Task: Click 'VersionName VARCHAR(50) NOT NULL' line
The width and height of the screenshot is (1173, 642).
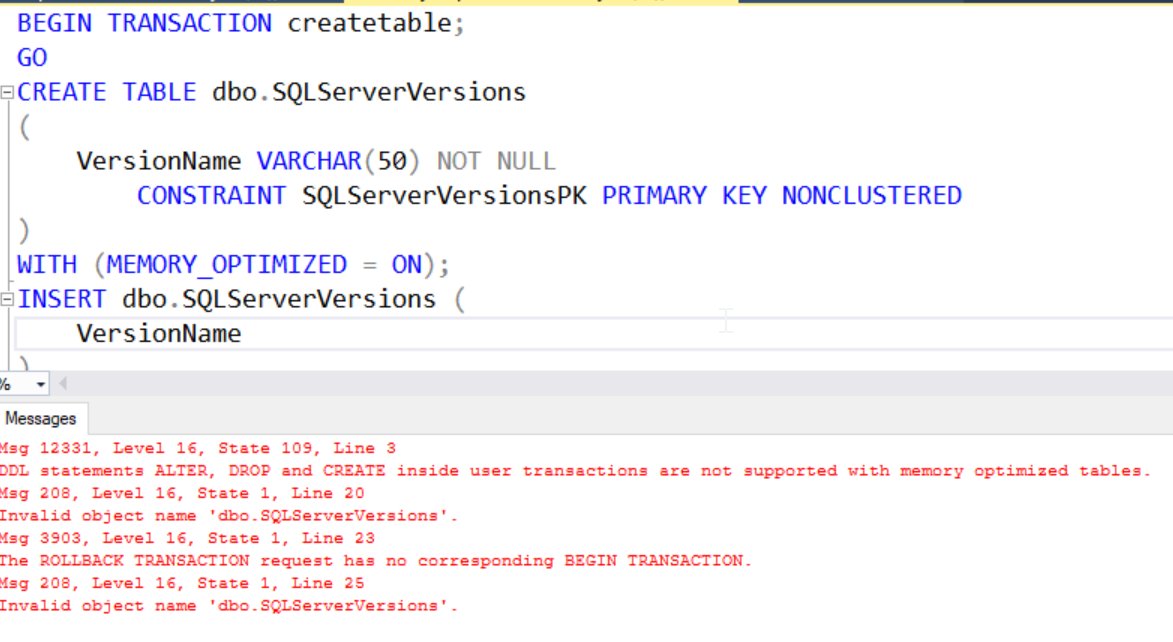Action: [x=316, y=161]
